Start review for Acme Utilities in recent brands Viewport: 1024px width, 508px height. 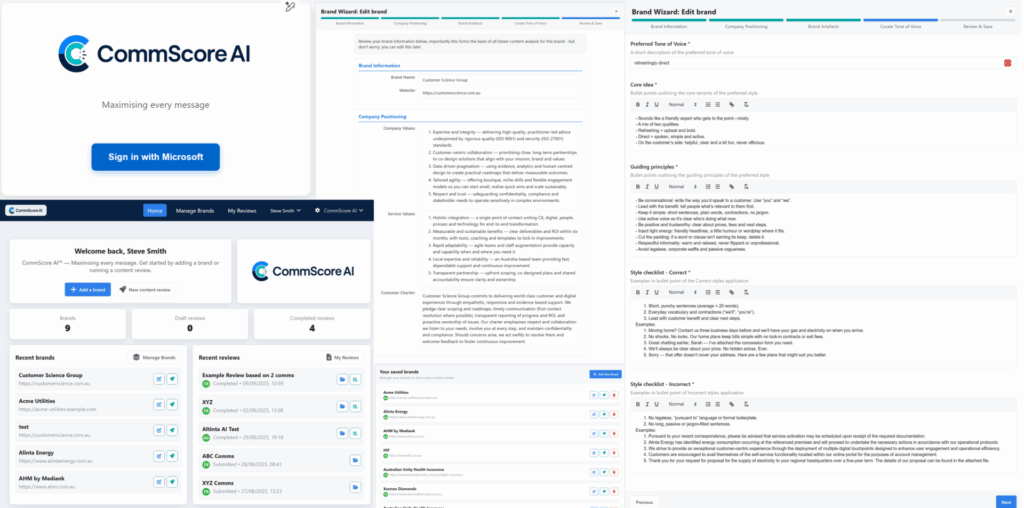click(x=173, y=403)
